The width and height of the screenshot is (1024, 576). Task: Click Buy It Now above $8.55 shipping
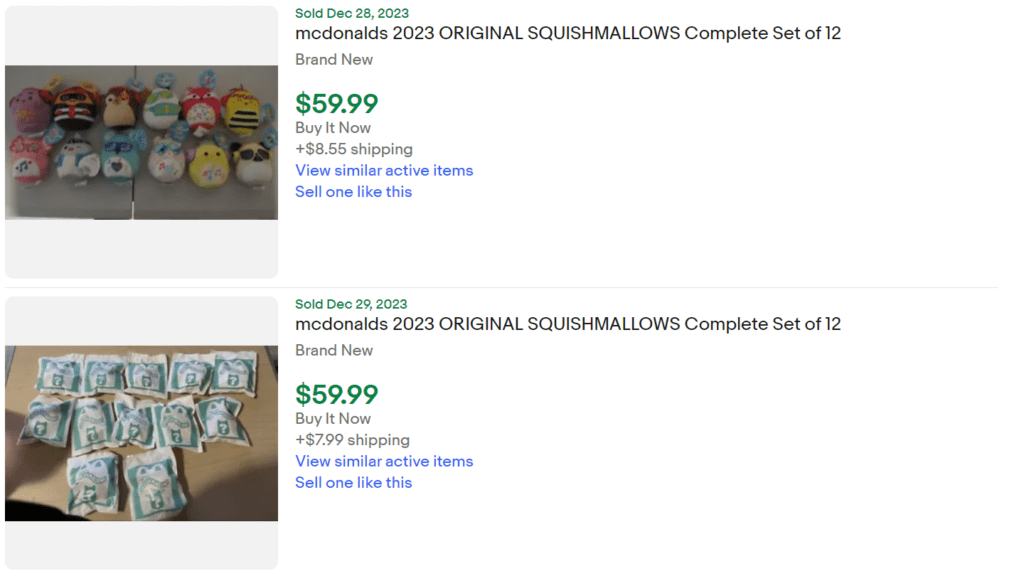pos(333,127)
